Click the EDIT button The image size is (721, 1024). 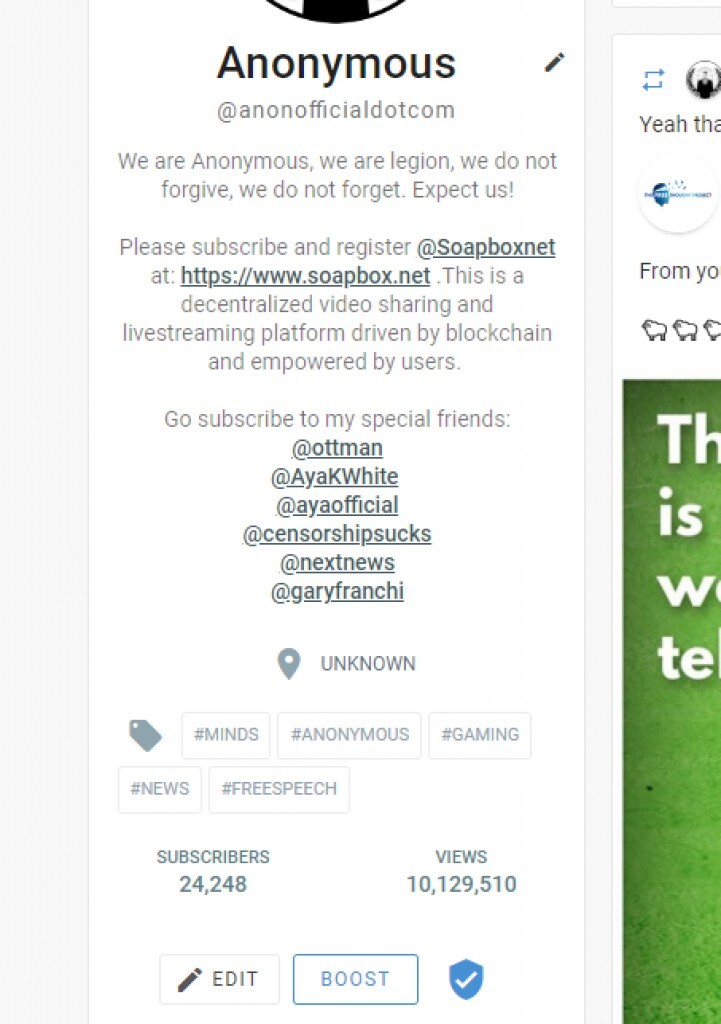click(219, 979)
